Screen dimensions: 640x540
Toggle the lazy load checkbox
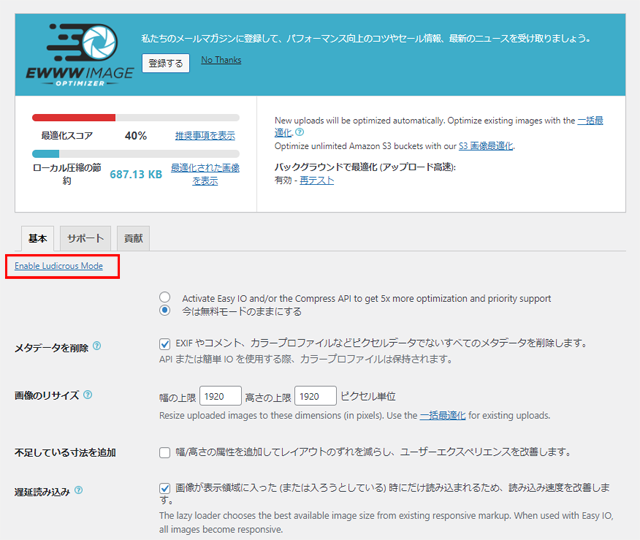click(165, 488)
